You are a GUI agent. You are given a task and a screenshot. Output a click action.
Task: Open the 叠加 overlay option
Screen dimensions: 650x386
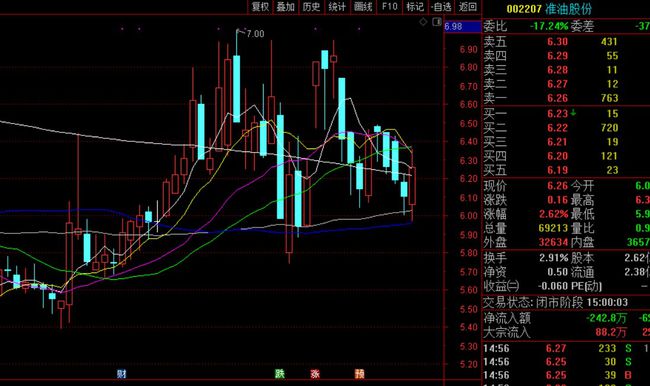pos(286,7)
